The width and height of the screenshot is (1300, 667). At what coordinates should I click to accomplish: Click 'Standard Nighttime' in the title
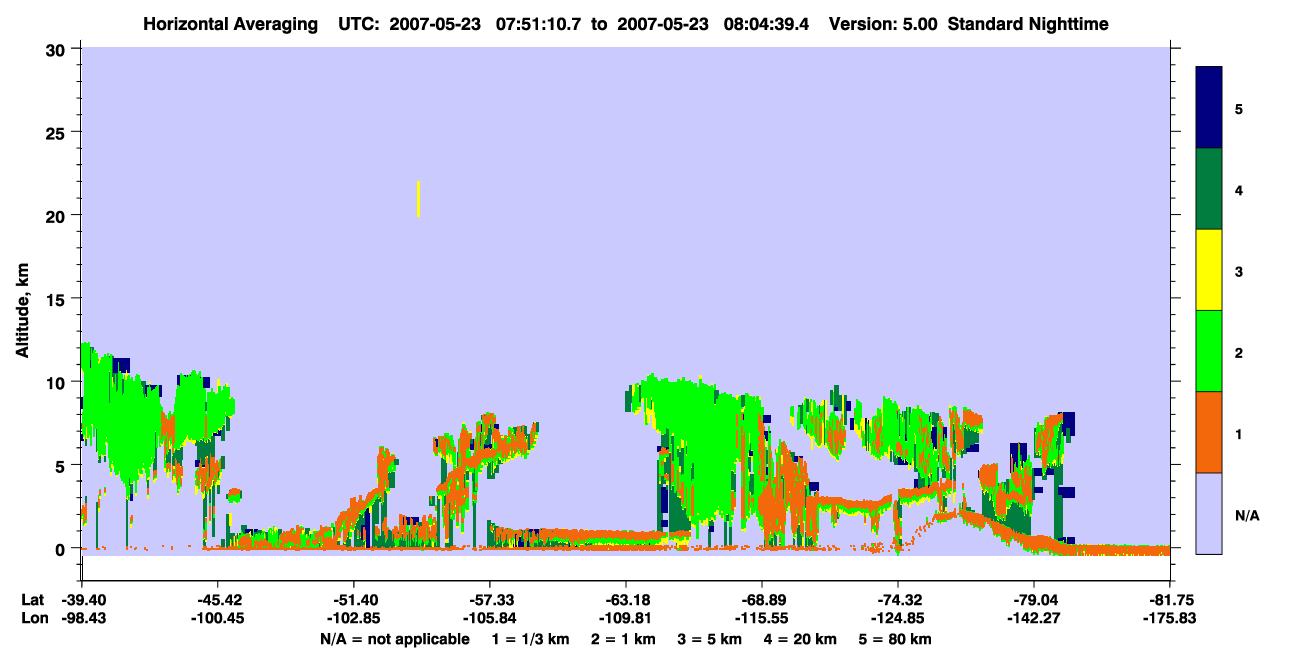tap(1028, 24)
